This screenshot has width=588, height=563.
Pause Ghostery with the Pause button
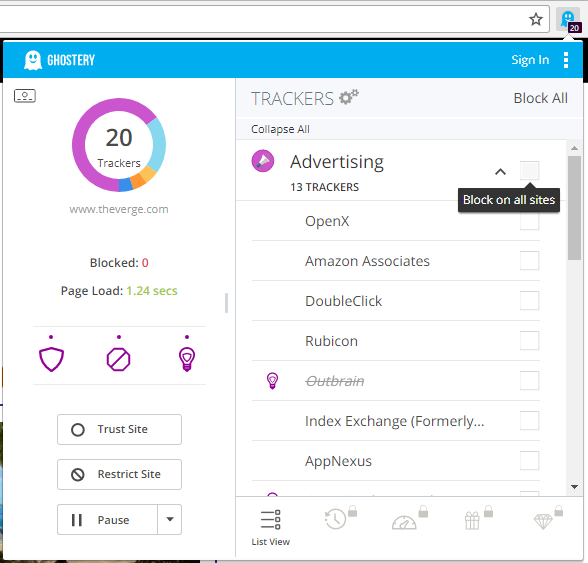point(107,519)
